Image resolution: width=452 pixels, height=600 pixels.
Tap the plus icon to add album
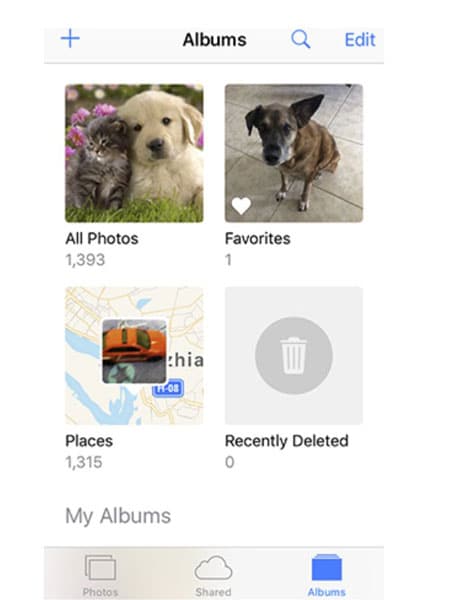(70, 39)
